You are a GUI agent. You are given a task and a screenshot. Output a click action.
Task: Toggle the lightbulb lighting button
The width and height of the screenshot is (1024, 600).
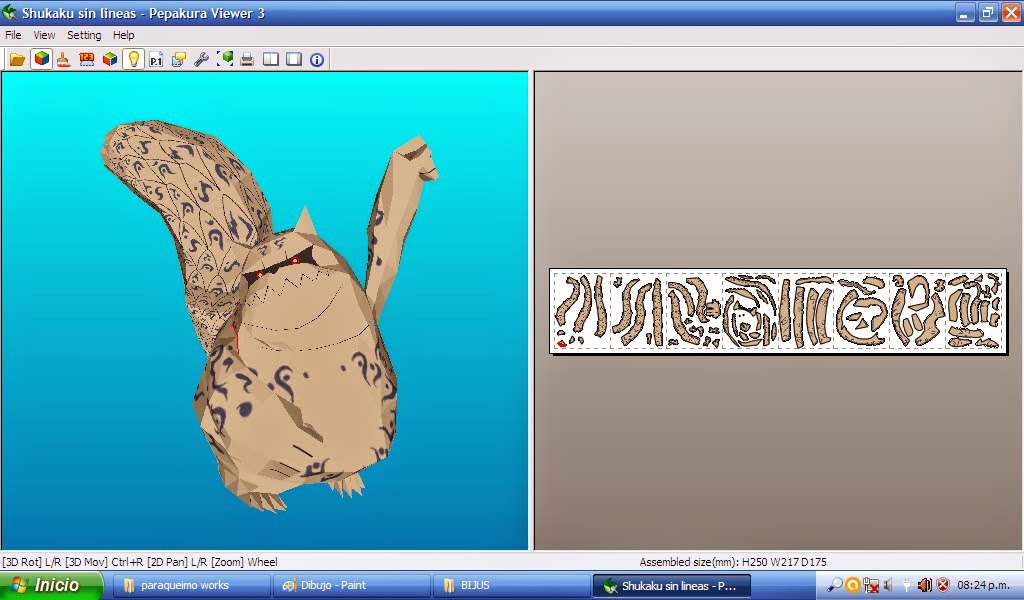[x=133, y=59]
